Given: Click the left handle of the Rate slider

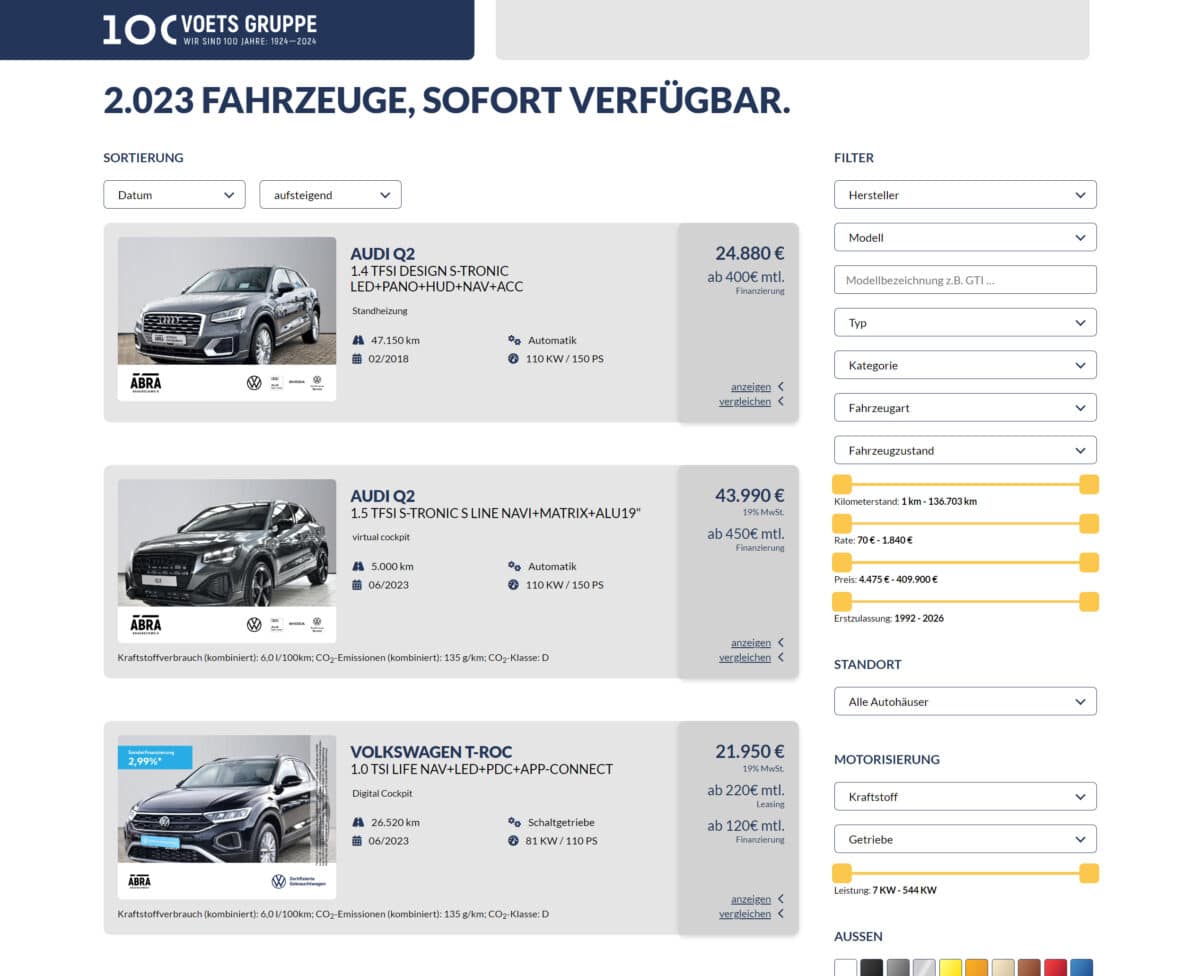Looking at the screenshot, I should 842,523.
